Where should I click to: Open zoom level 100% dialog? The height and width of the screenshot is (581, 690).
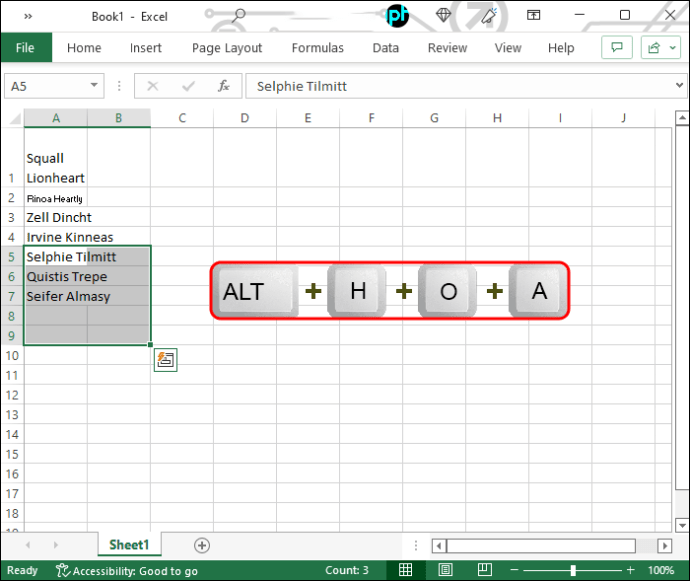point(661,570)
